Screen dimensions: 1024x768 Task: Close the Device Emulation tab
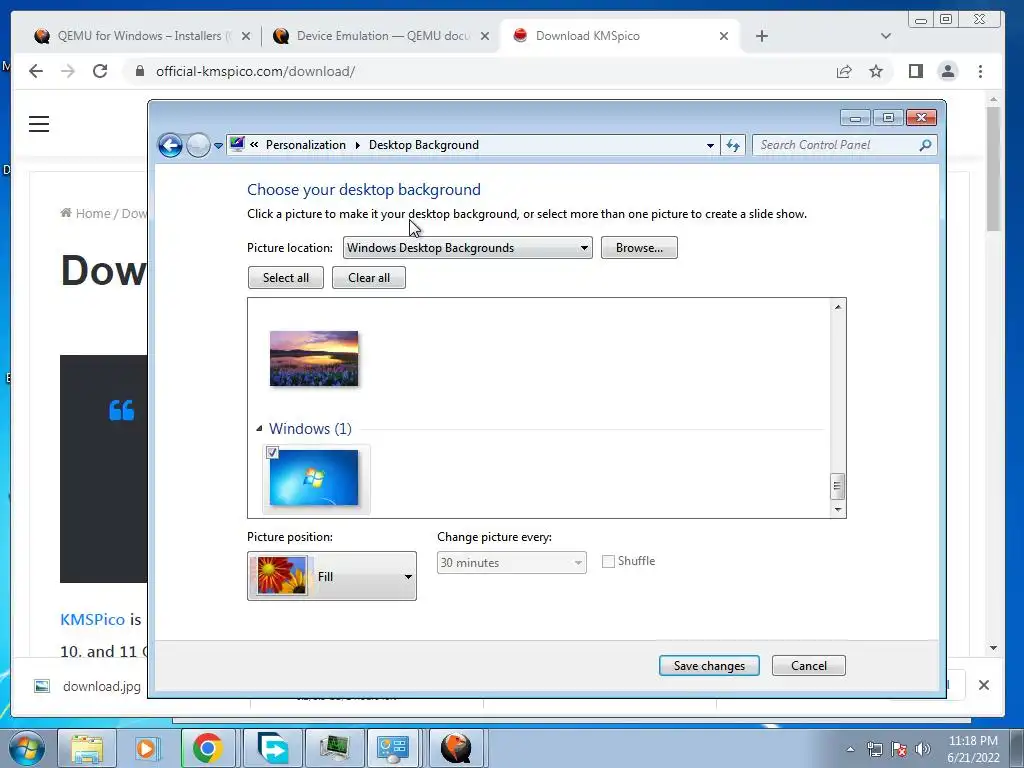[x=485, y=37]
